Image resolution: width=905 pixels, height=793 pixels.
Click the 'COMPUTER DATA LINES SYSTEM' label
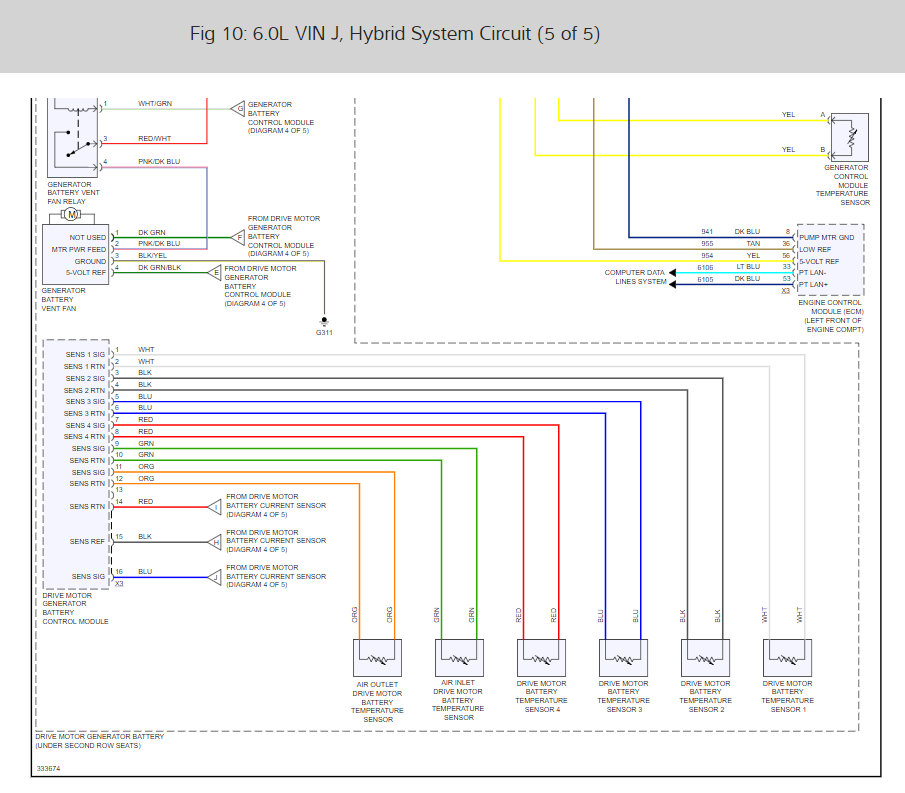635,277
